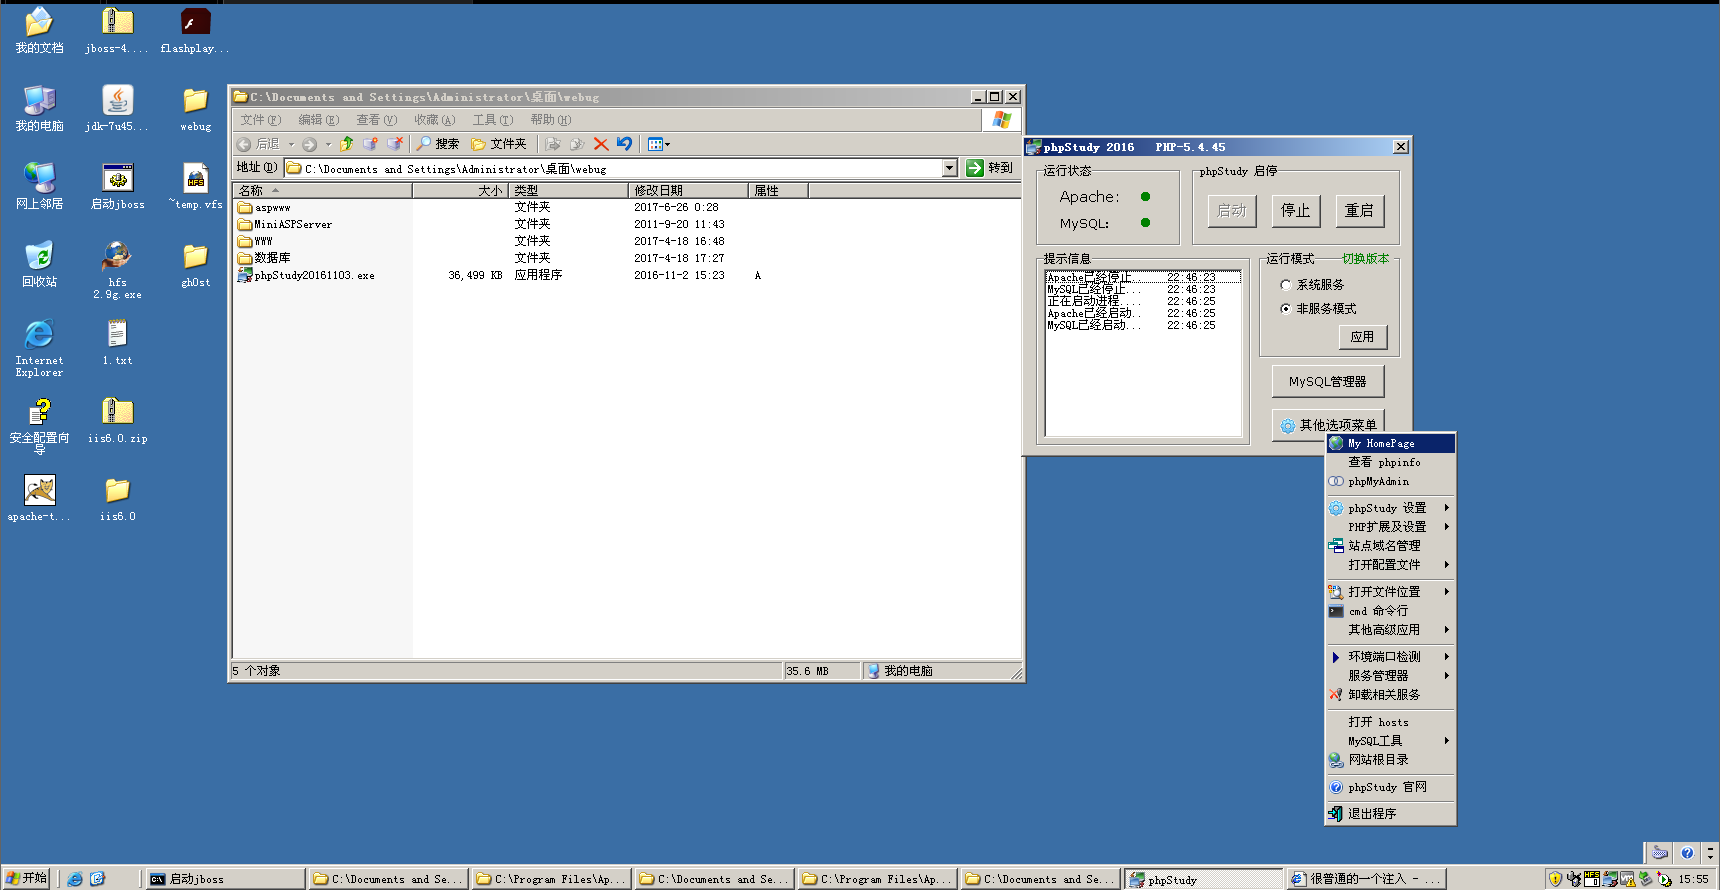The width and height of the screenshot is (1720, 890).
Task: Open the 查看(V) menu in Explorer
Action: [377, 120]
